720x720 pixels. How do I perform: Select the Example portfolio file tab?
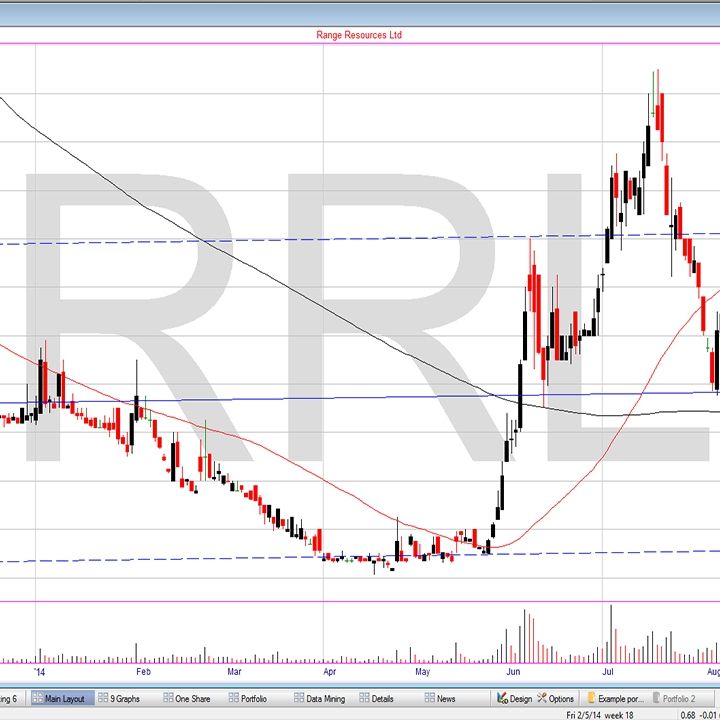(616, 698)
